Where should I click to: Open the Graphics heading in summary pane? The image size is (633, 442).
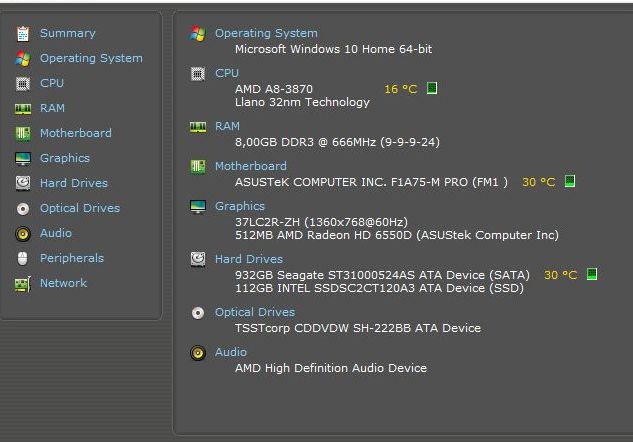click(240, 206)
